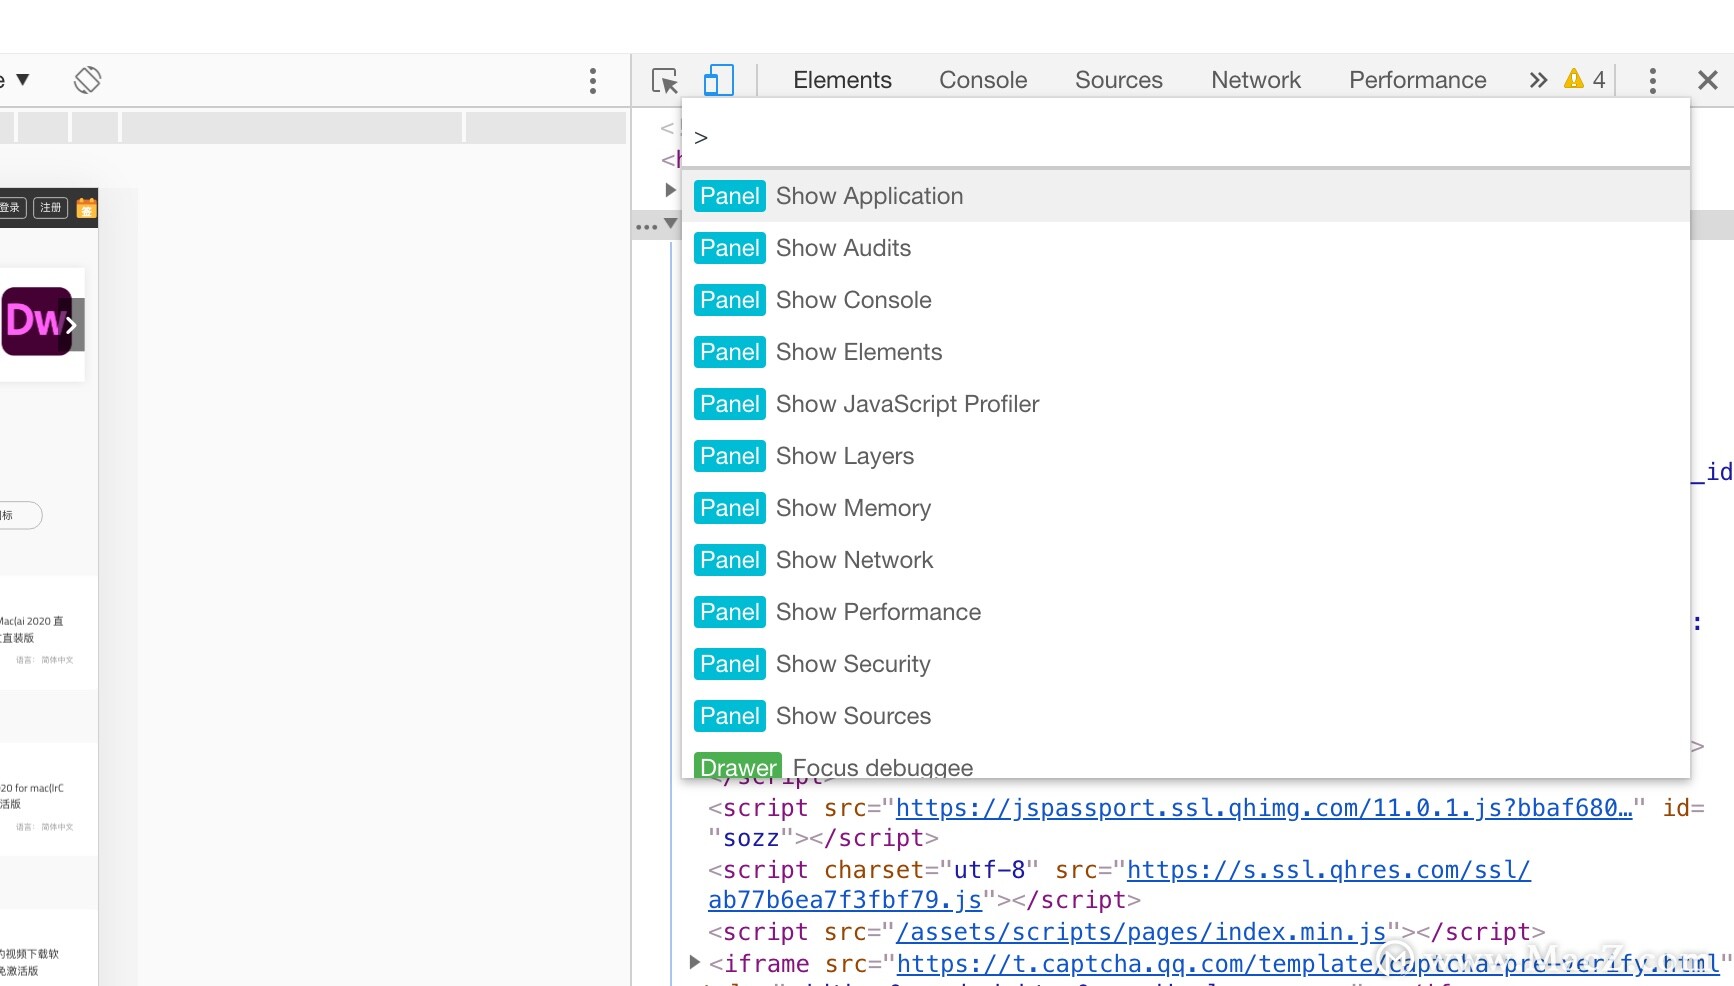
Task: Toggle the device toolbar icon
Action: pyautogui.click(x=718, y=80)
